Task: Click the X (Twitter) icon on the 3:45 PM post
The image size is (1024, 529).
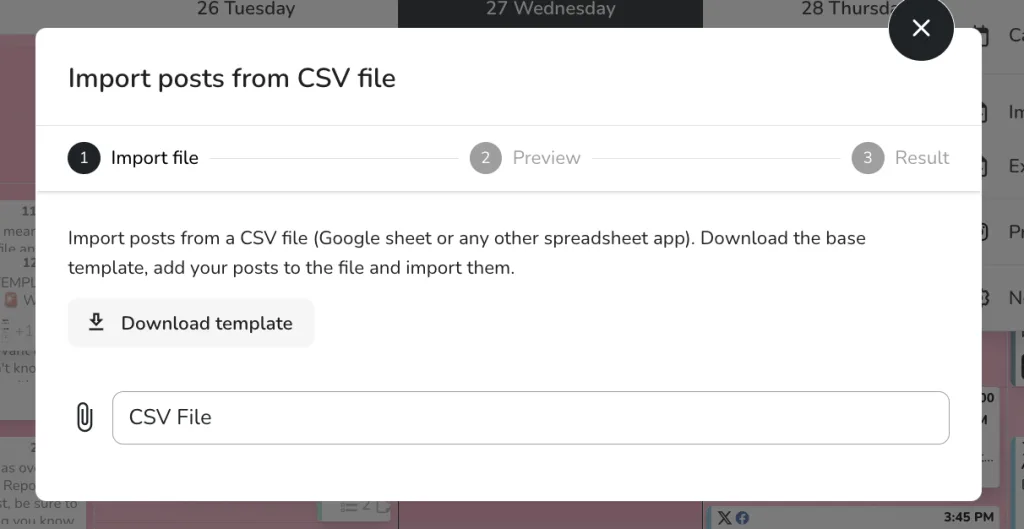Action: point(724,518)
